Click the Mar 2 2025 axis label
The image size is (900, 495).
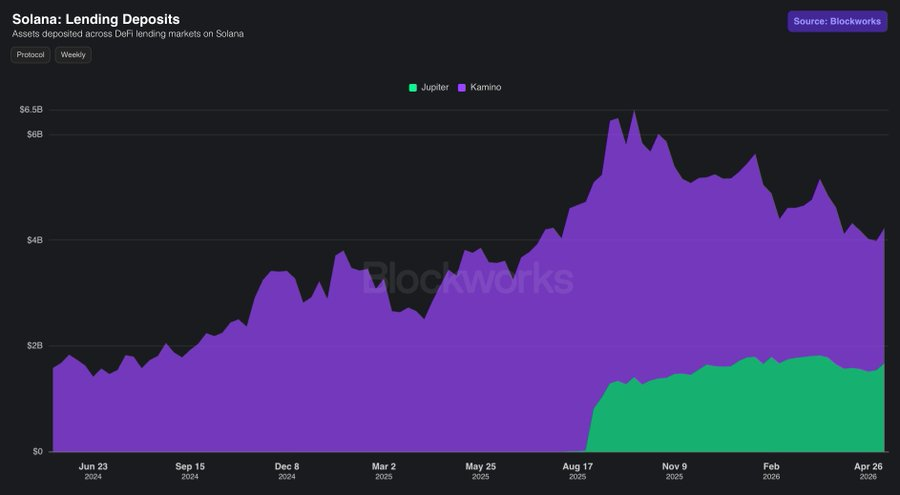point(383,471)
